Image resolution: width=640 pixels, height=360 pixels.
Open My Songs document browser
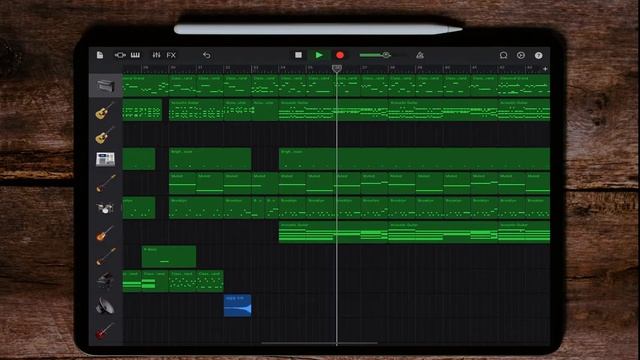point(100,55)
